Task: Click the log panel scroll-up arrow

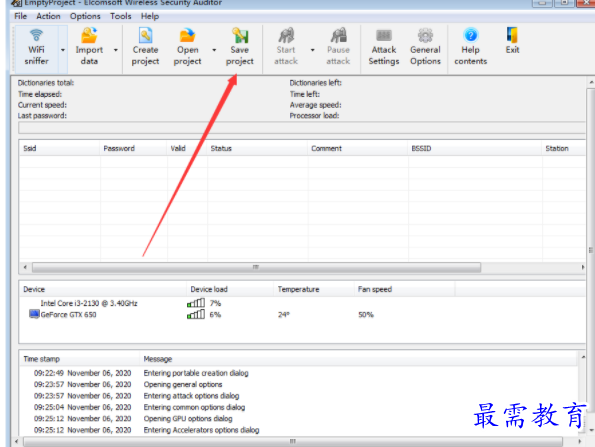Action: [583, 357]
